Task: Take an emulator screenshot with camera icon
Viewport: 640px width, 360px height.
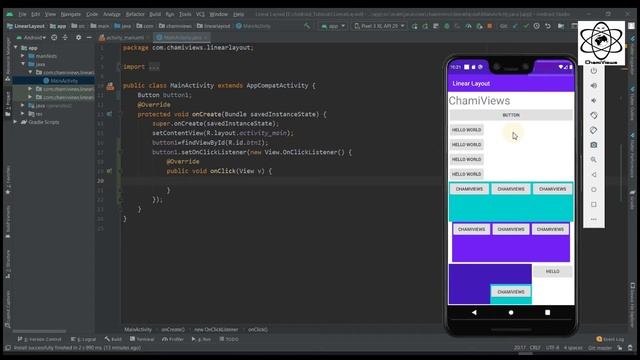Action: click(593, 145)
